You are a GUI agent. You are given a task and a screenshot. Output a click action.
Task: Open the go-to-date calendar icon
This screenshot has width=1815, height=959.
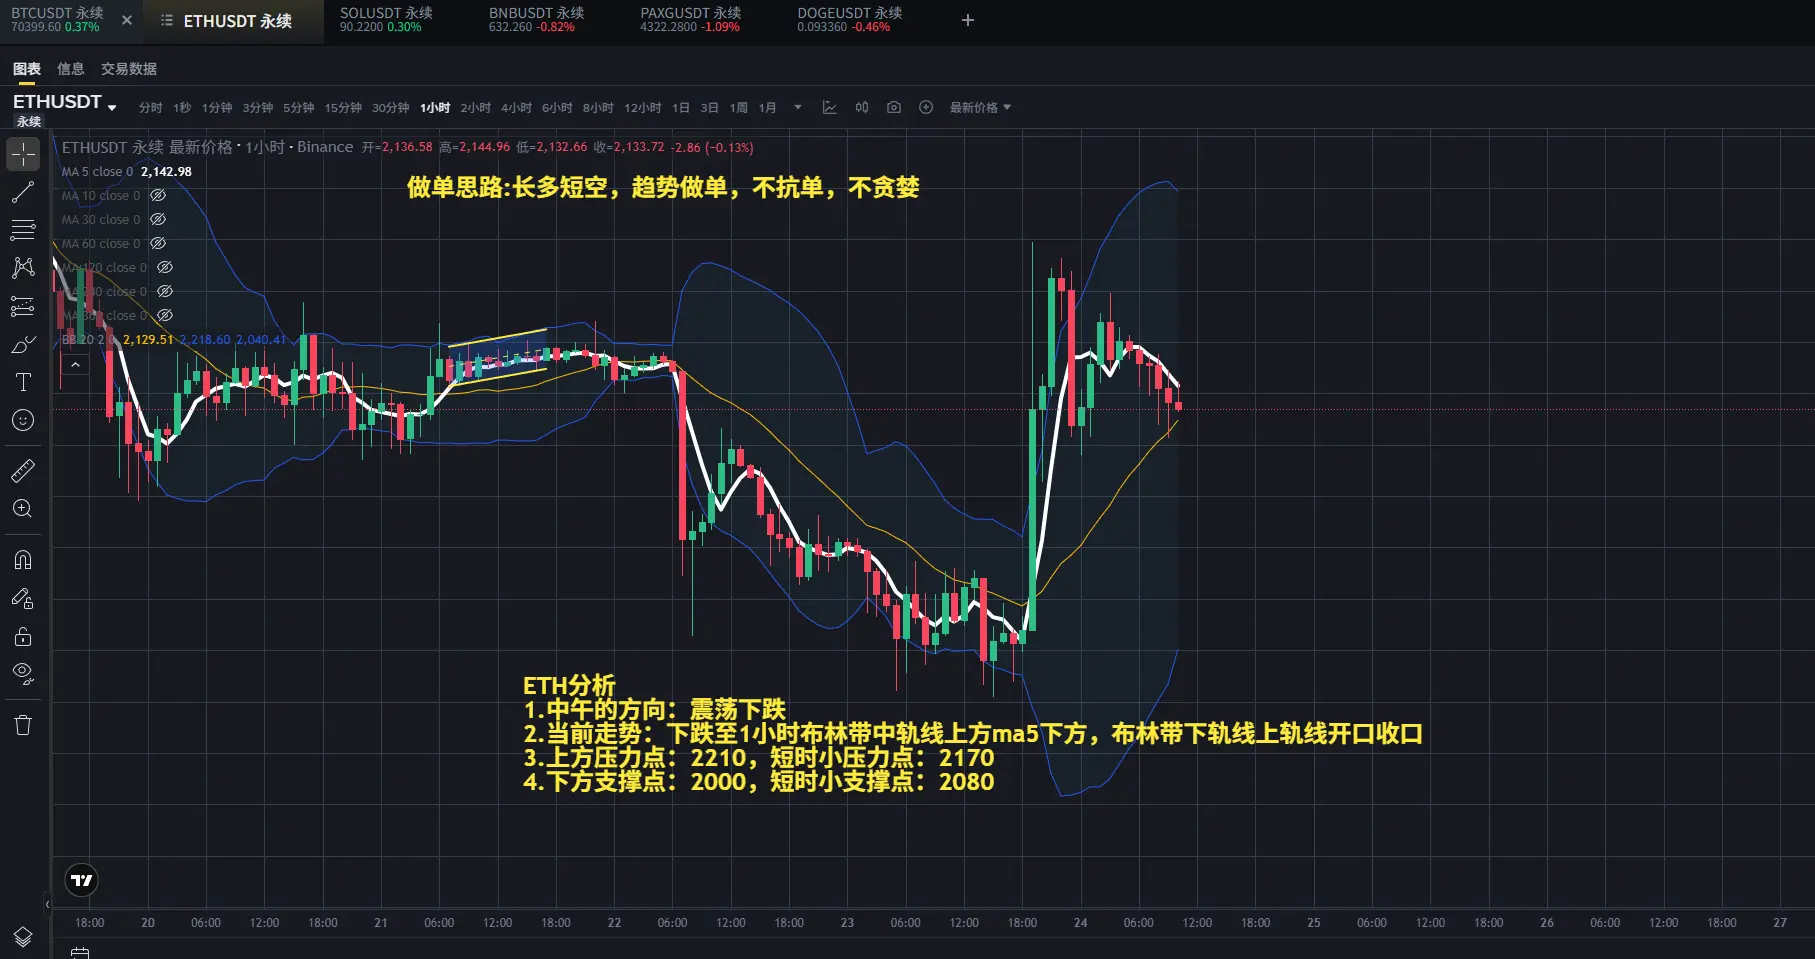pyautogui.click(x=80, y=953)
